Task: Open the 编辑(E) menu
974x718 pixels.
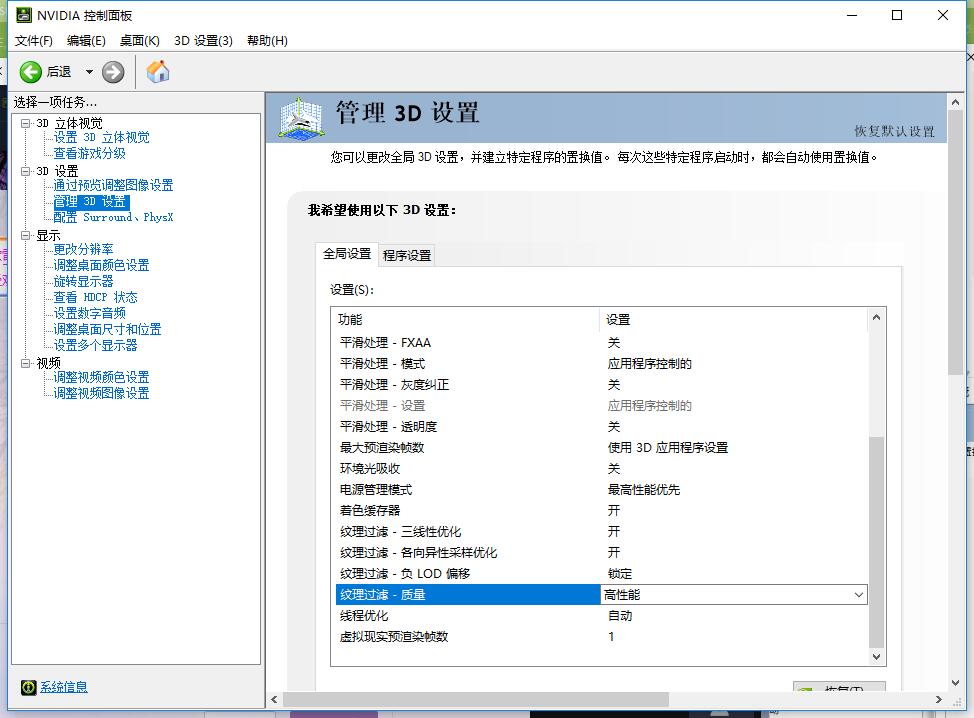Action: point(86,40)
